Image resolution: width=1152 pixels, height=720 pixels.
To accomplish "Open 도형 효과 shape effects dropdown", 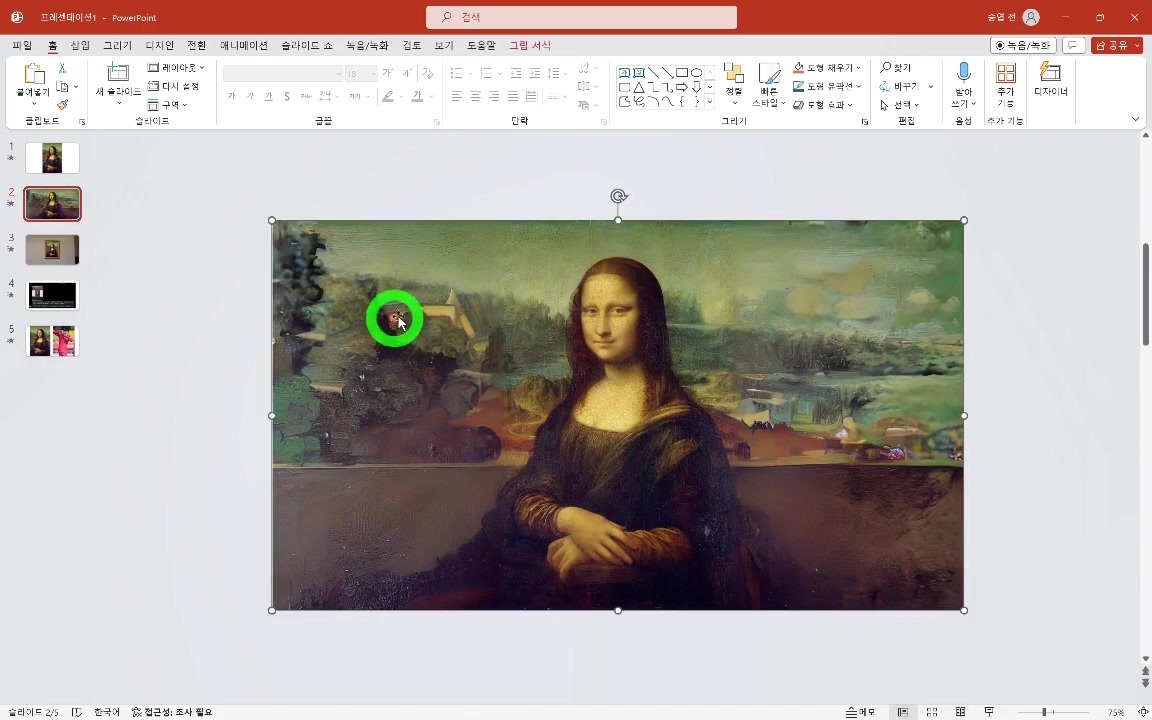I will click(823, 105).
